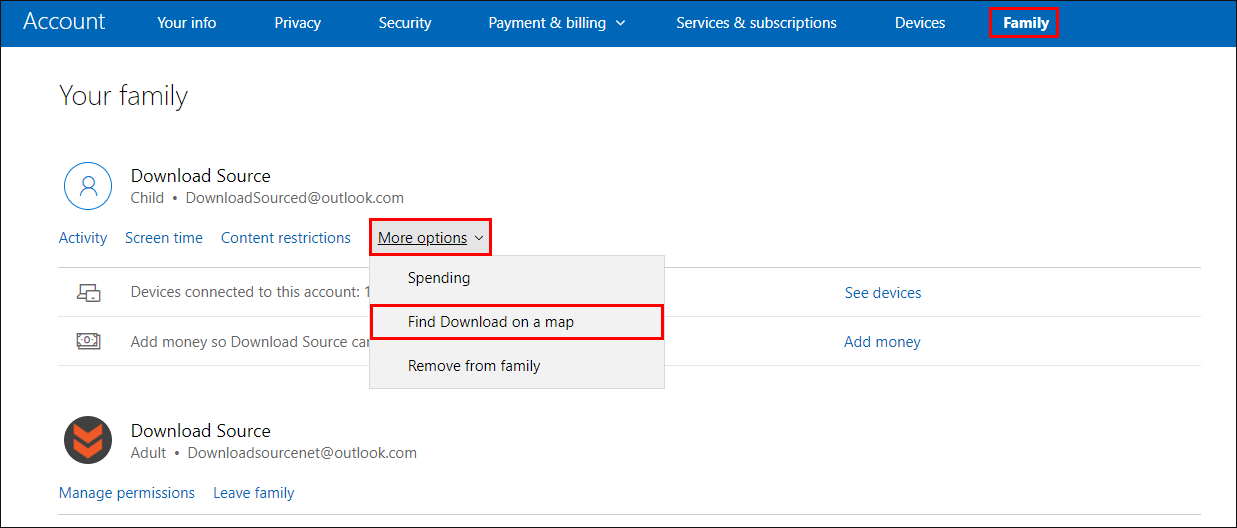
Task: Select Find Download on a map
Action: pos(517,322)
